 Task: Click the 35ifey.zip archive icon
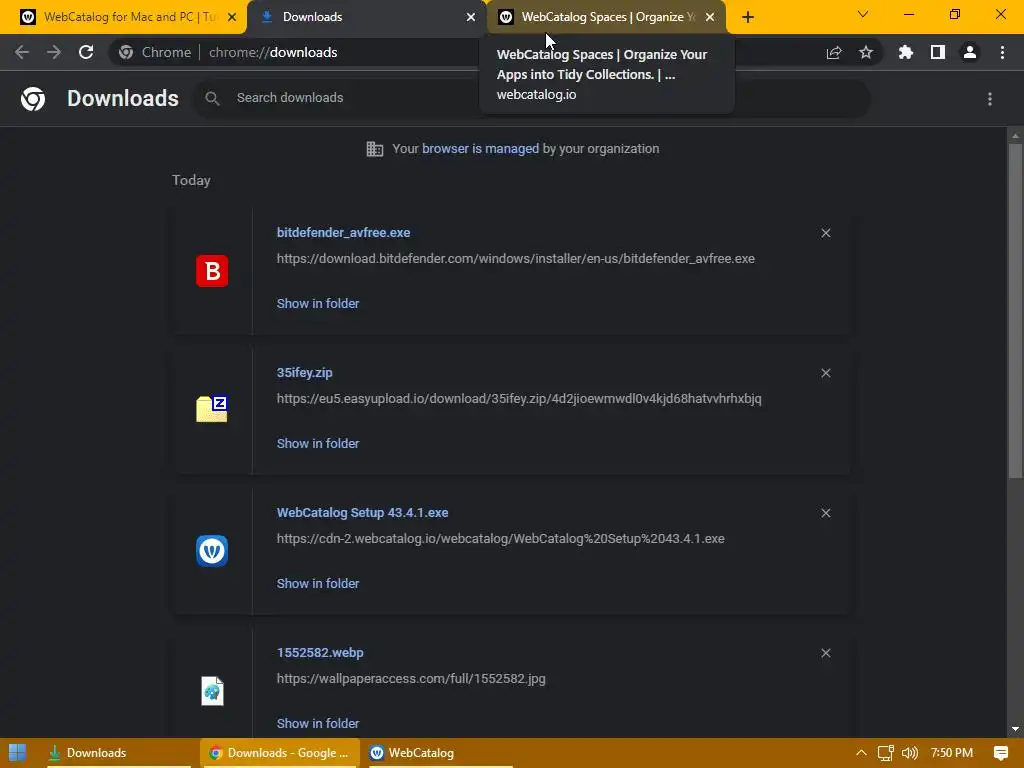(212, 409)
